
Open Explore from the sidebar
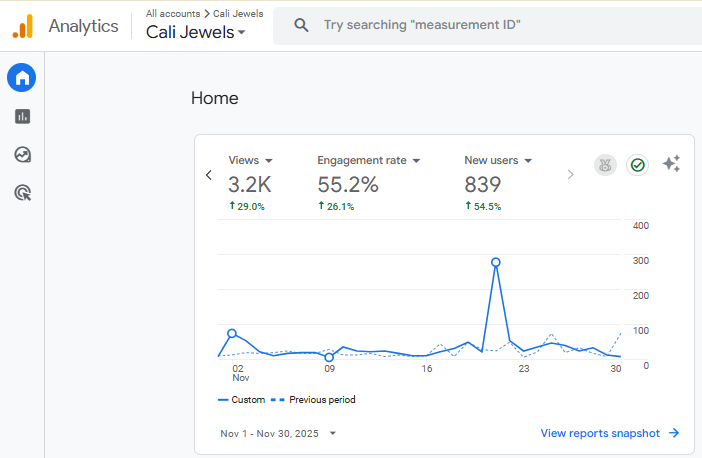coord(22,154)
